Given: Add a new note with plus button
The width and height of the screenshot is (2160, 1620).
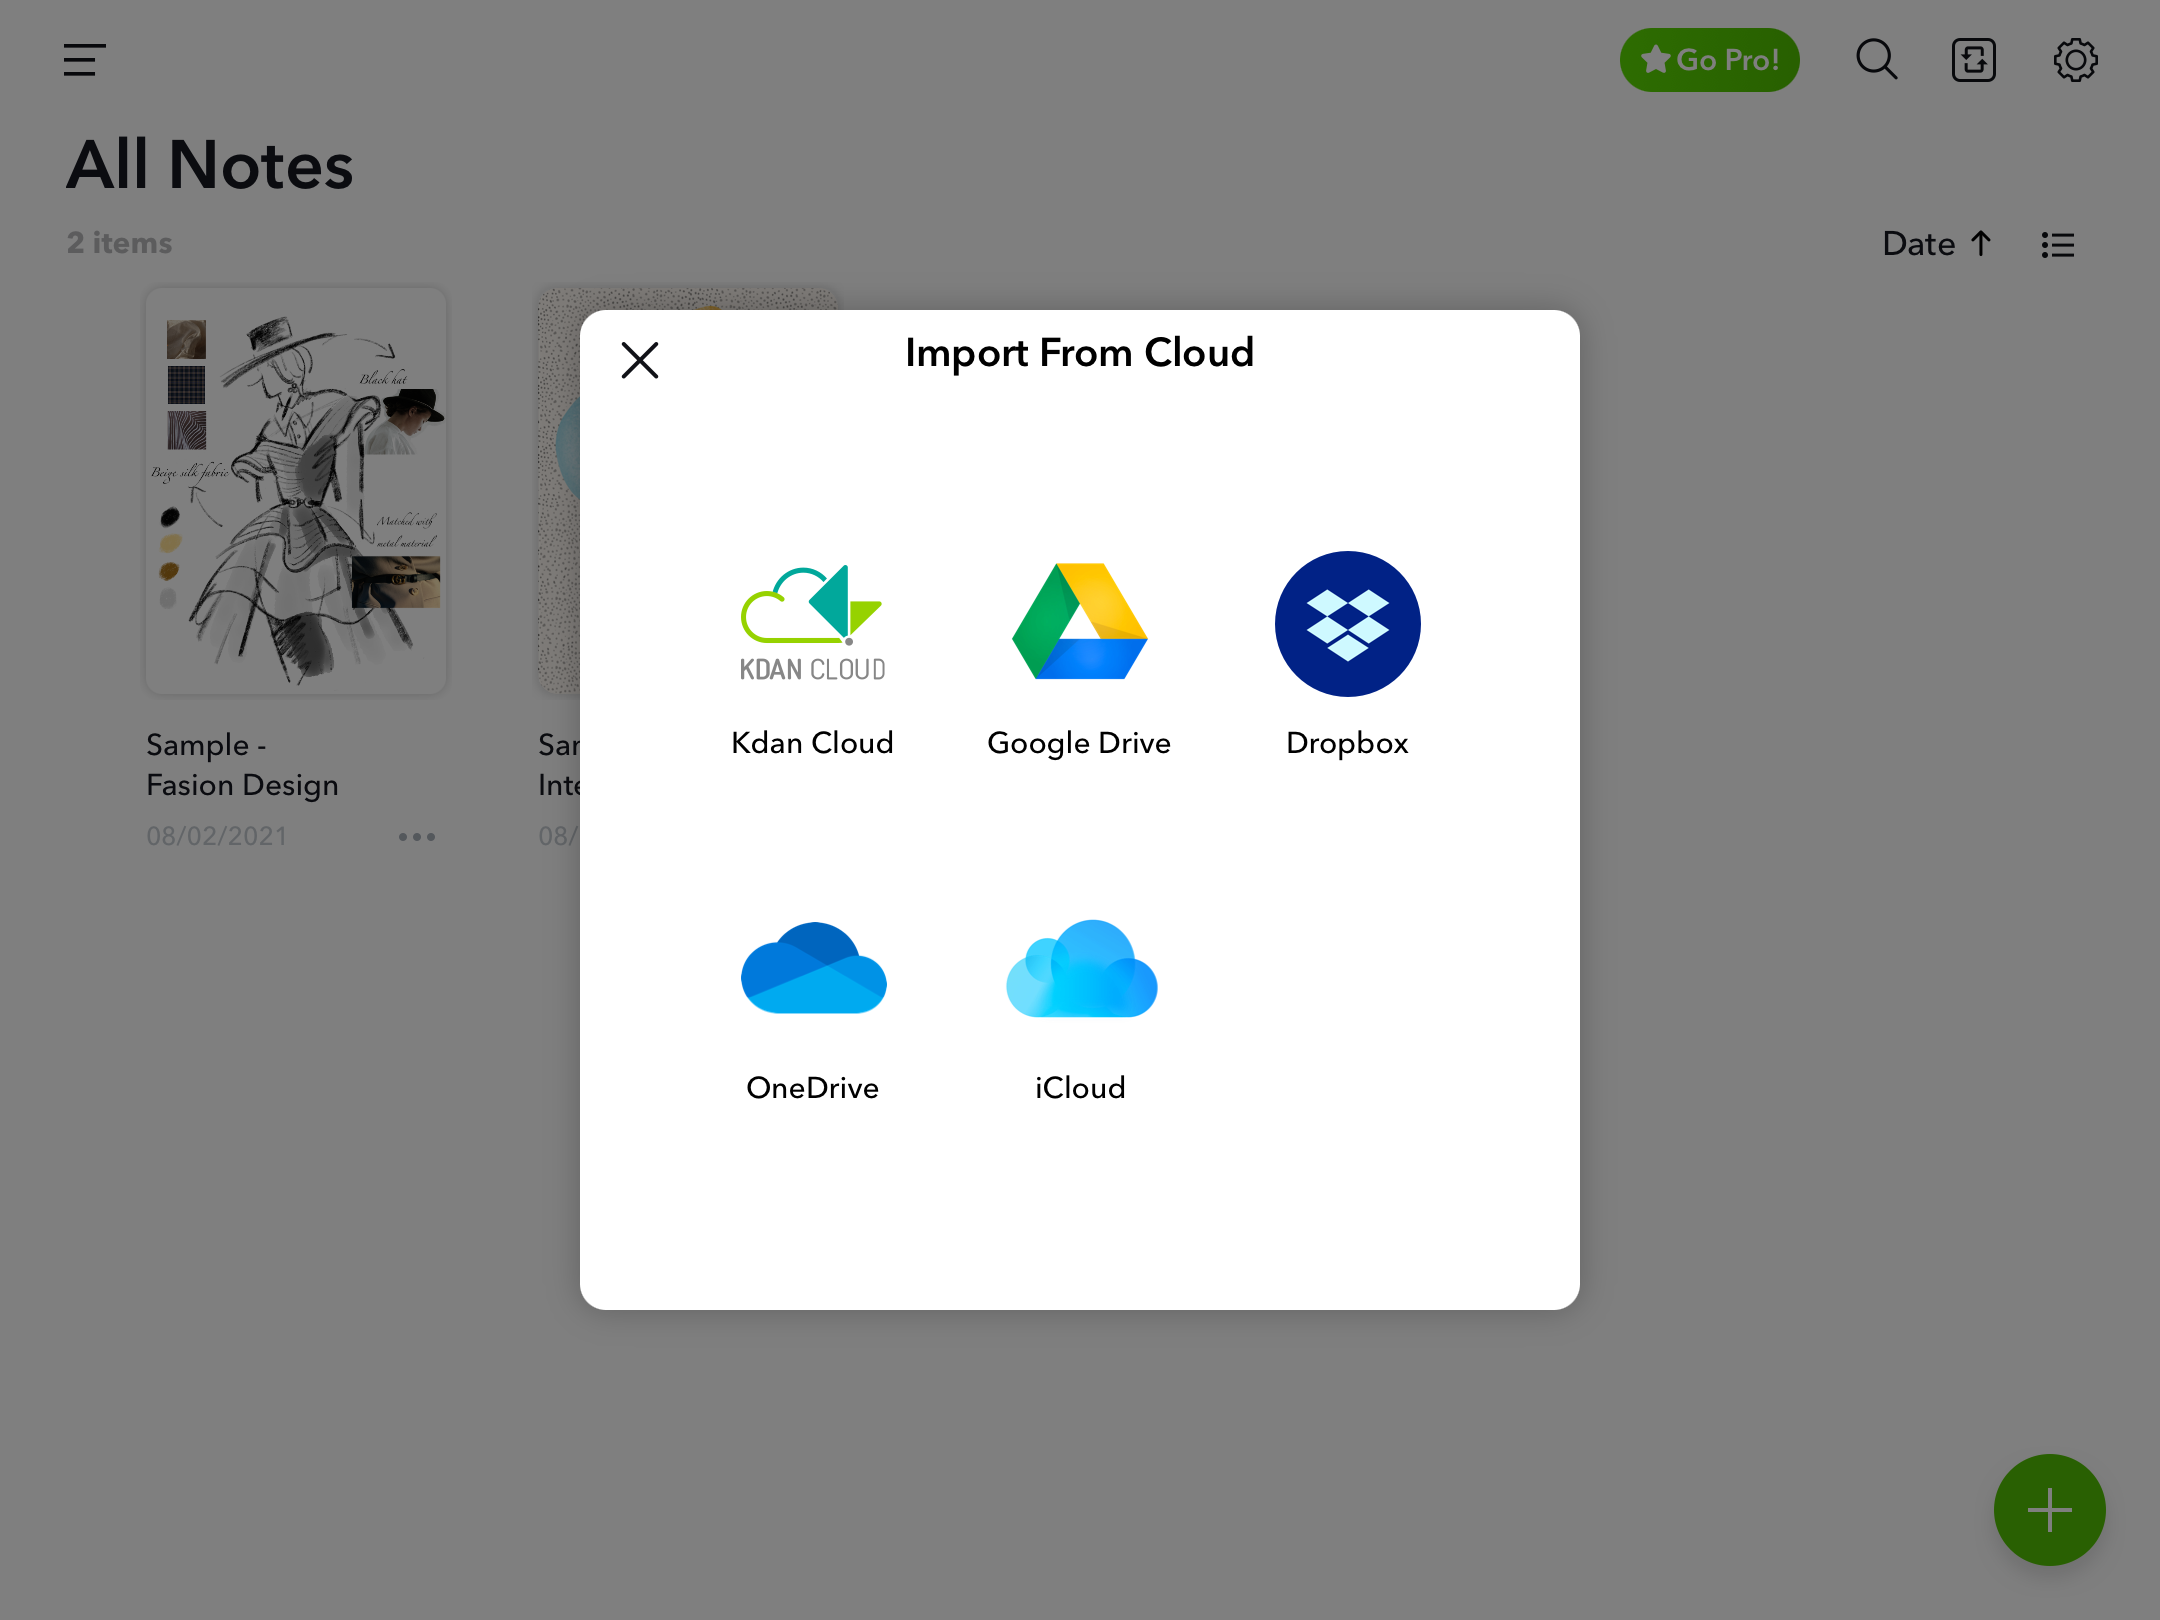Looking at the screenshot, I should 2049,1510.
